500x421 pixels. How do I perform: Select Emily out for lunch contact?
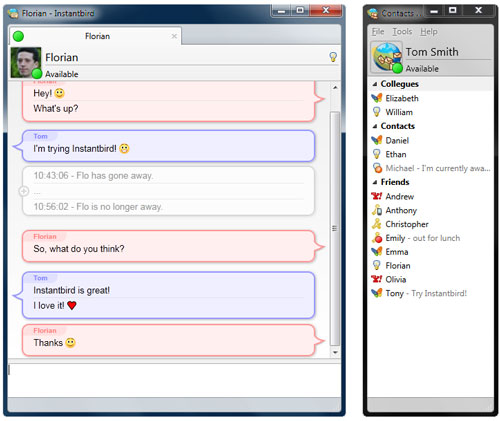[430, 238]
